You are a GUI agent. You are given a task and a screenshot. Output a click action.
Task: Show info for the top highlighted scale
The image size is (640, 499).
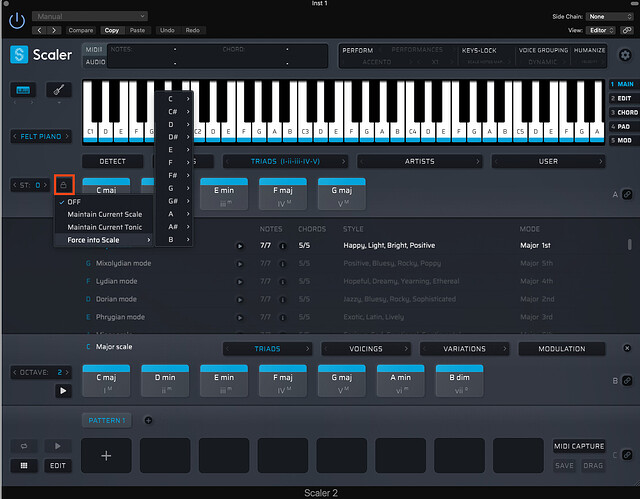pos(282,246)
